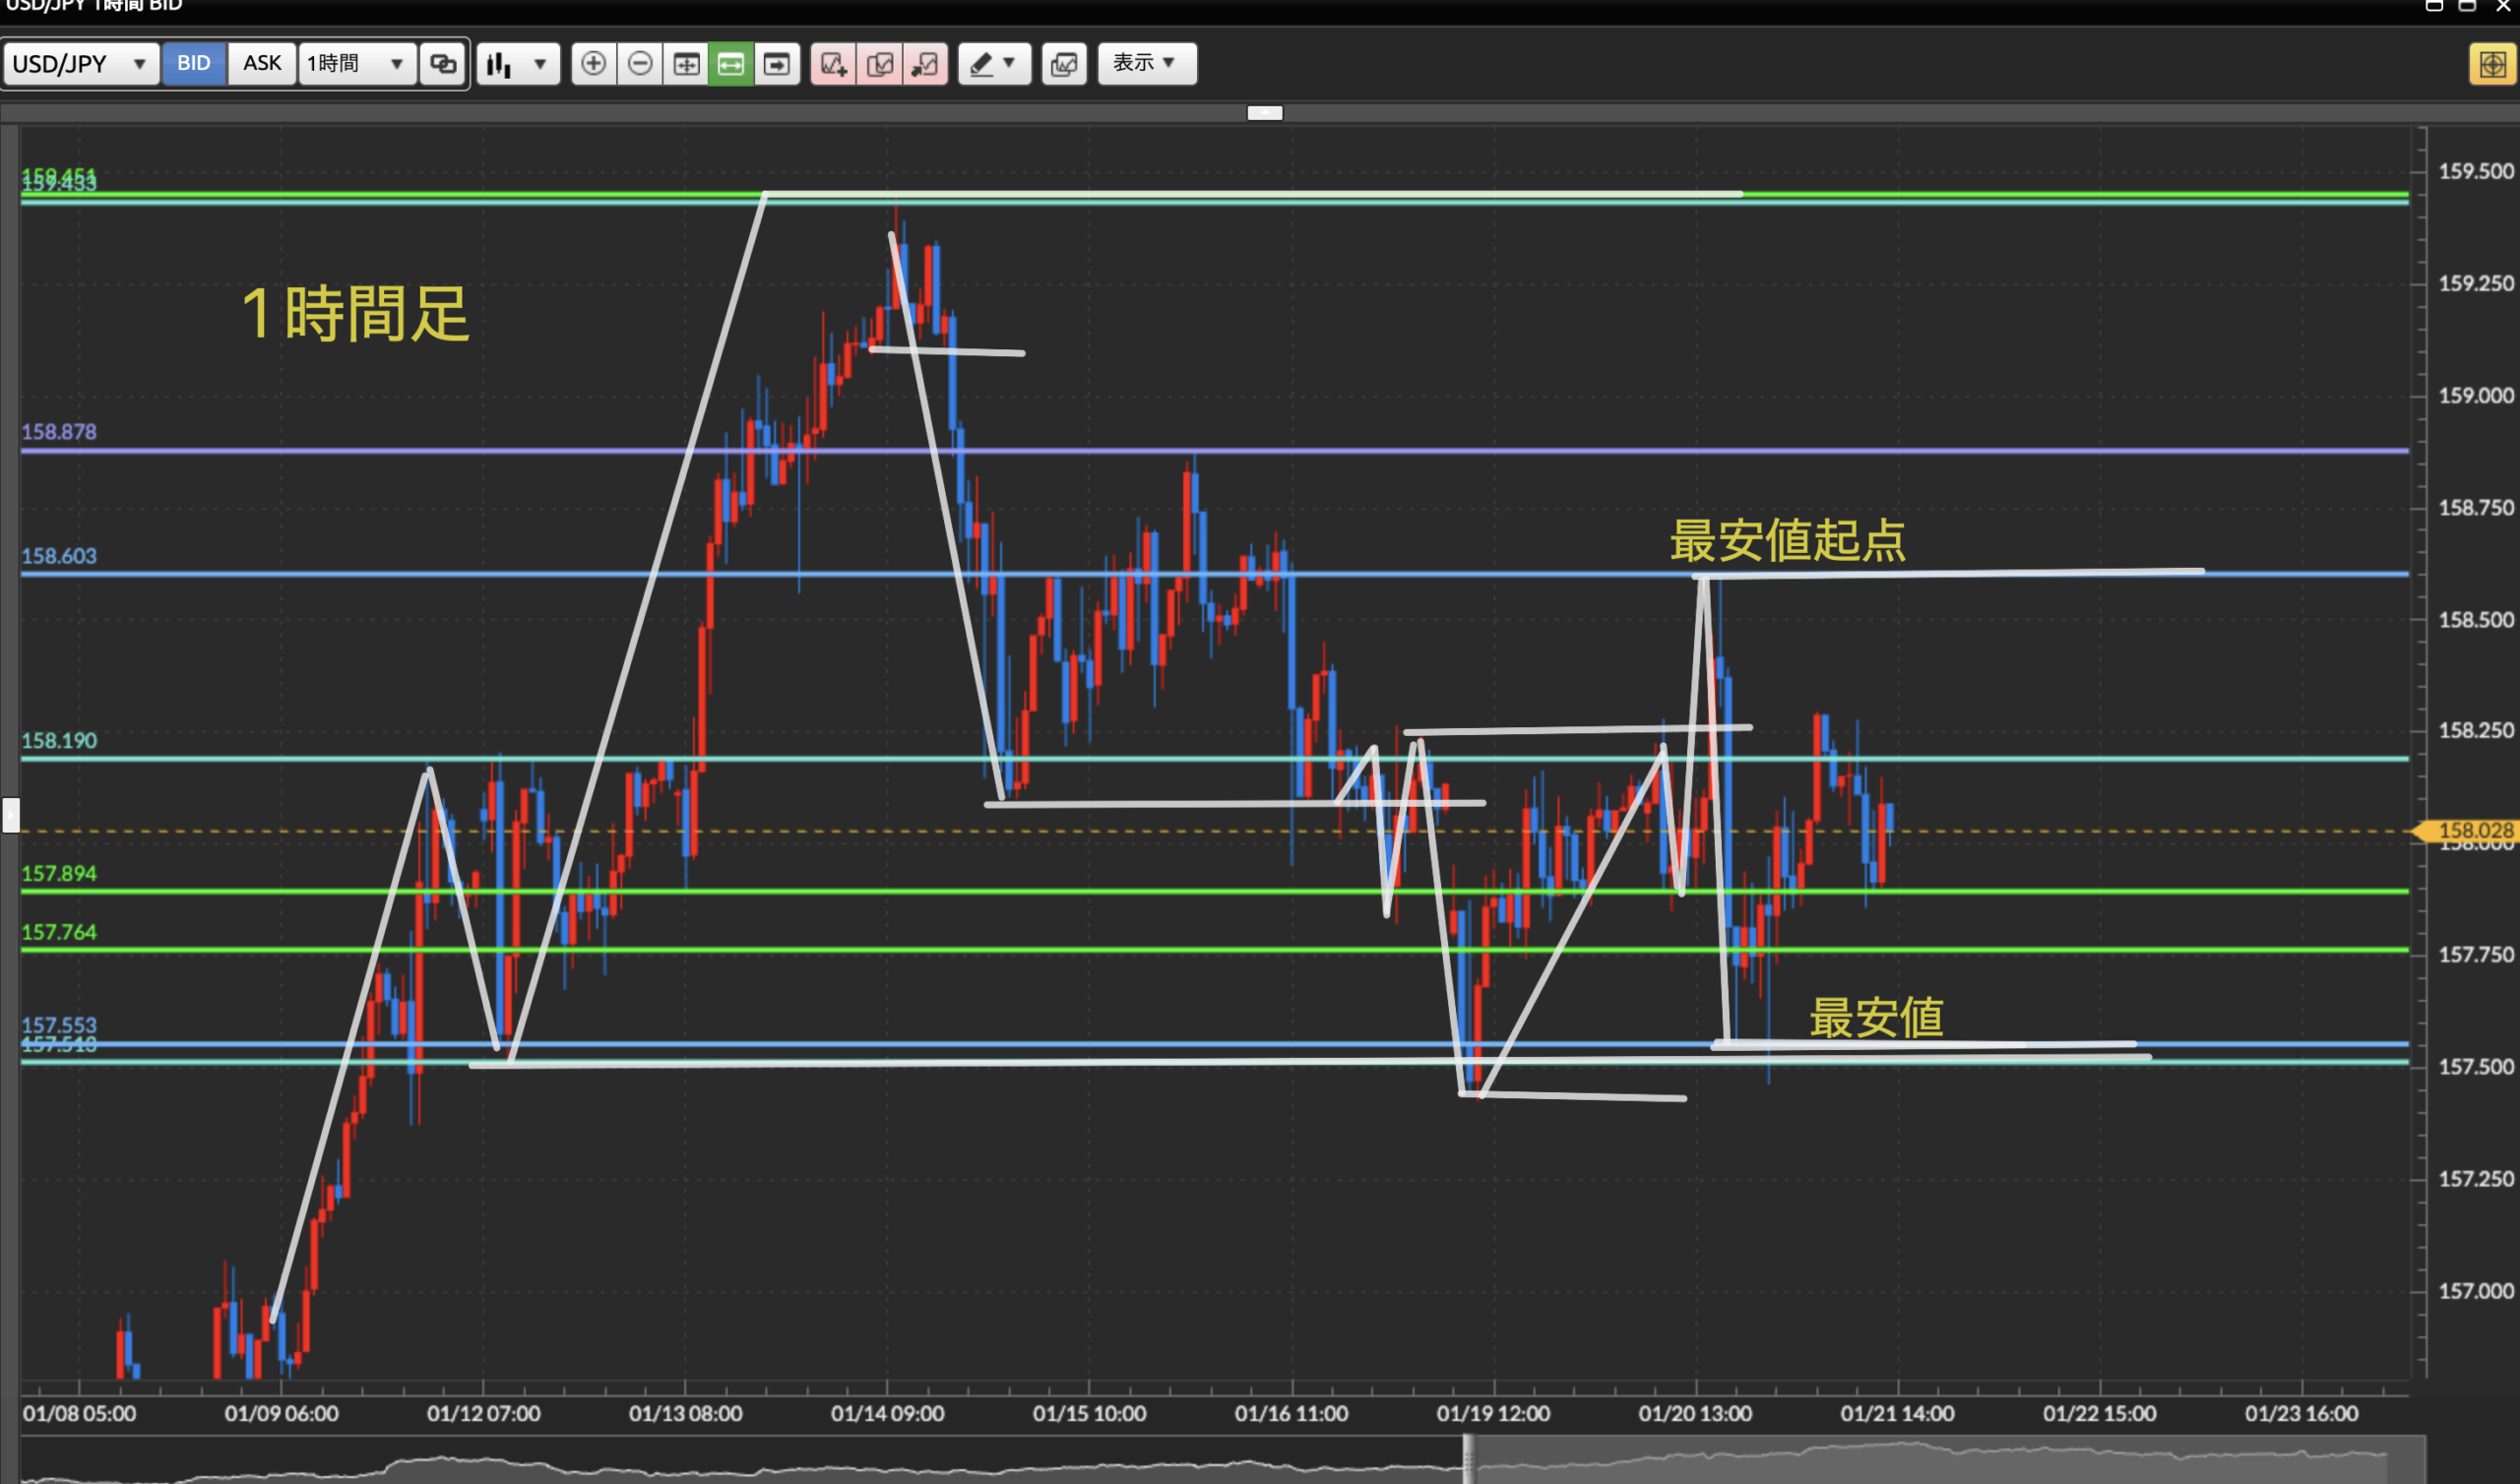2520x1484 pixels.
Task: Click the pink duplicate chart icon
Action: tap(879, 64)
